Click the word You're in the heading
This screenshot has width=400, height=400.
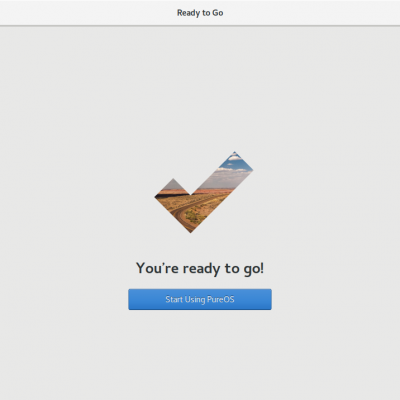(x=157, y=268)
